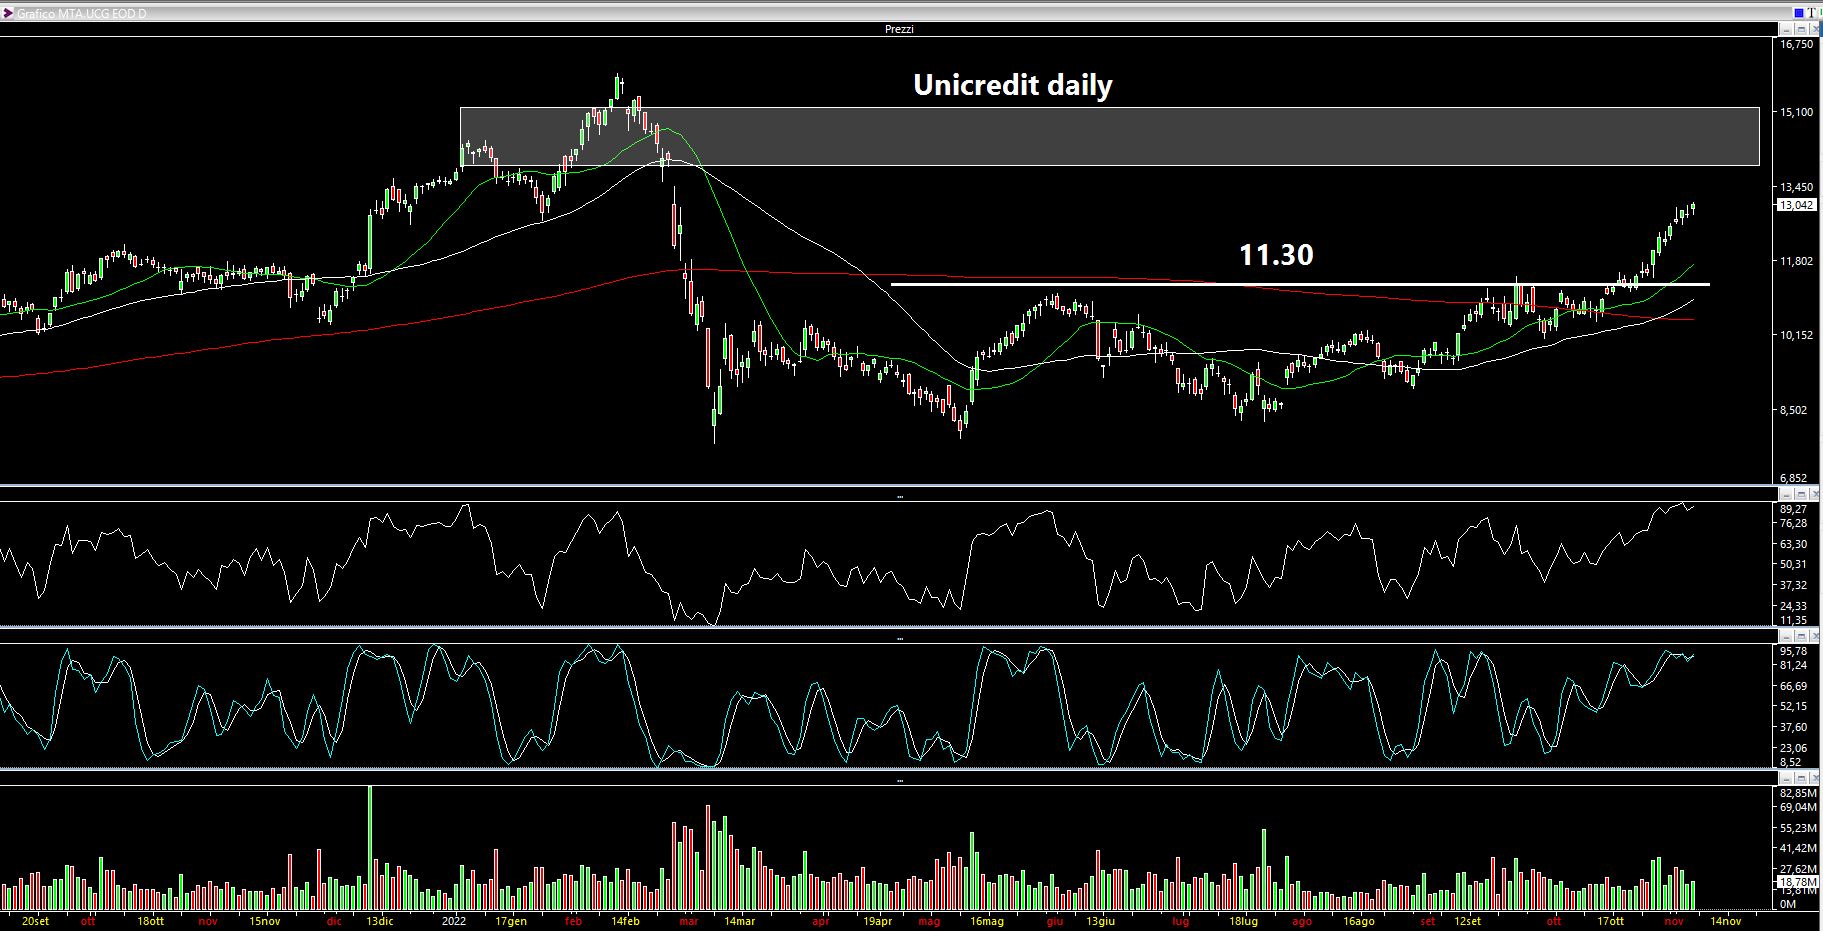
Task: Select the text 'T' tool icon
Action: click(x=1811, y=13)
